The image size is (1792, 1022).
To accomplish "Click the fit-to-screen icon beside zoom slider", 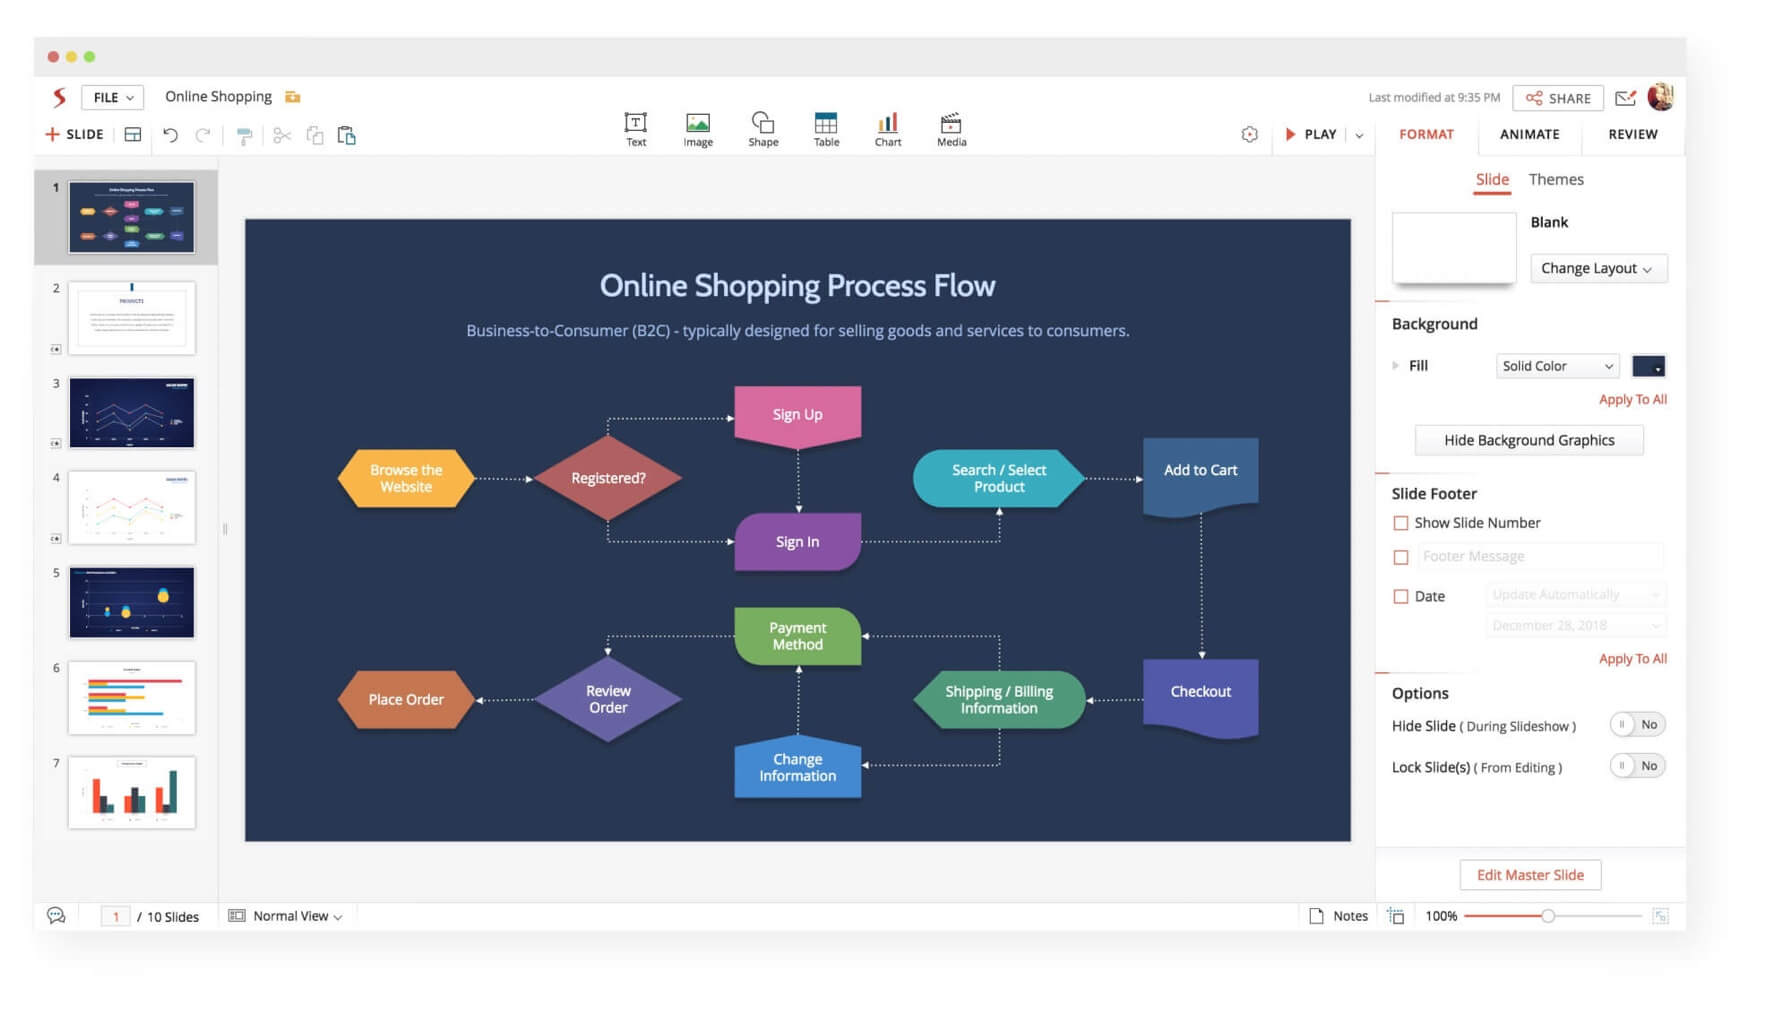I will (1660, 916).
